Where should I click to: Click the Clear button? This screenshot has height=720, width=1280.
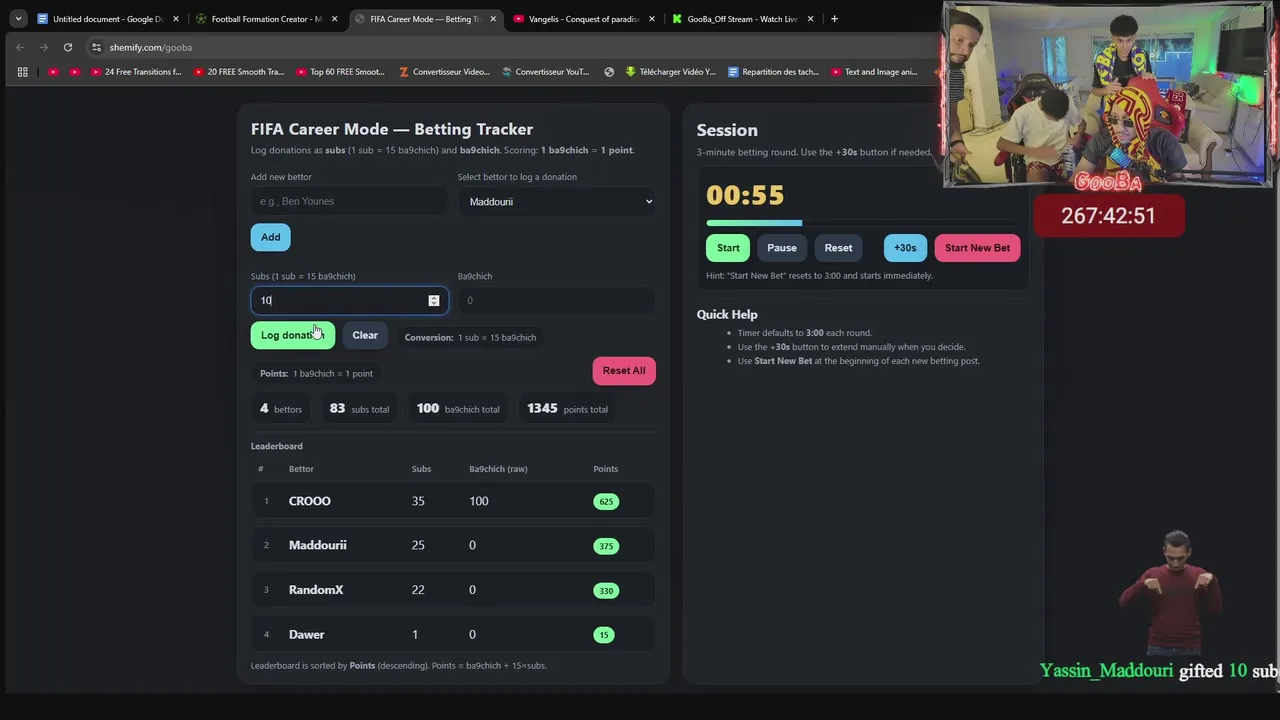pos(365,335)
